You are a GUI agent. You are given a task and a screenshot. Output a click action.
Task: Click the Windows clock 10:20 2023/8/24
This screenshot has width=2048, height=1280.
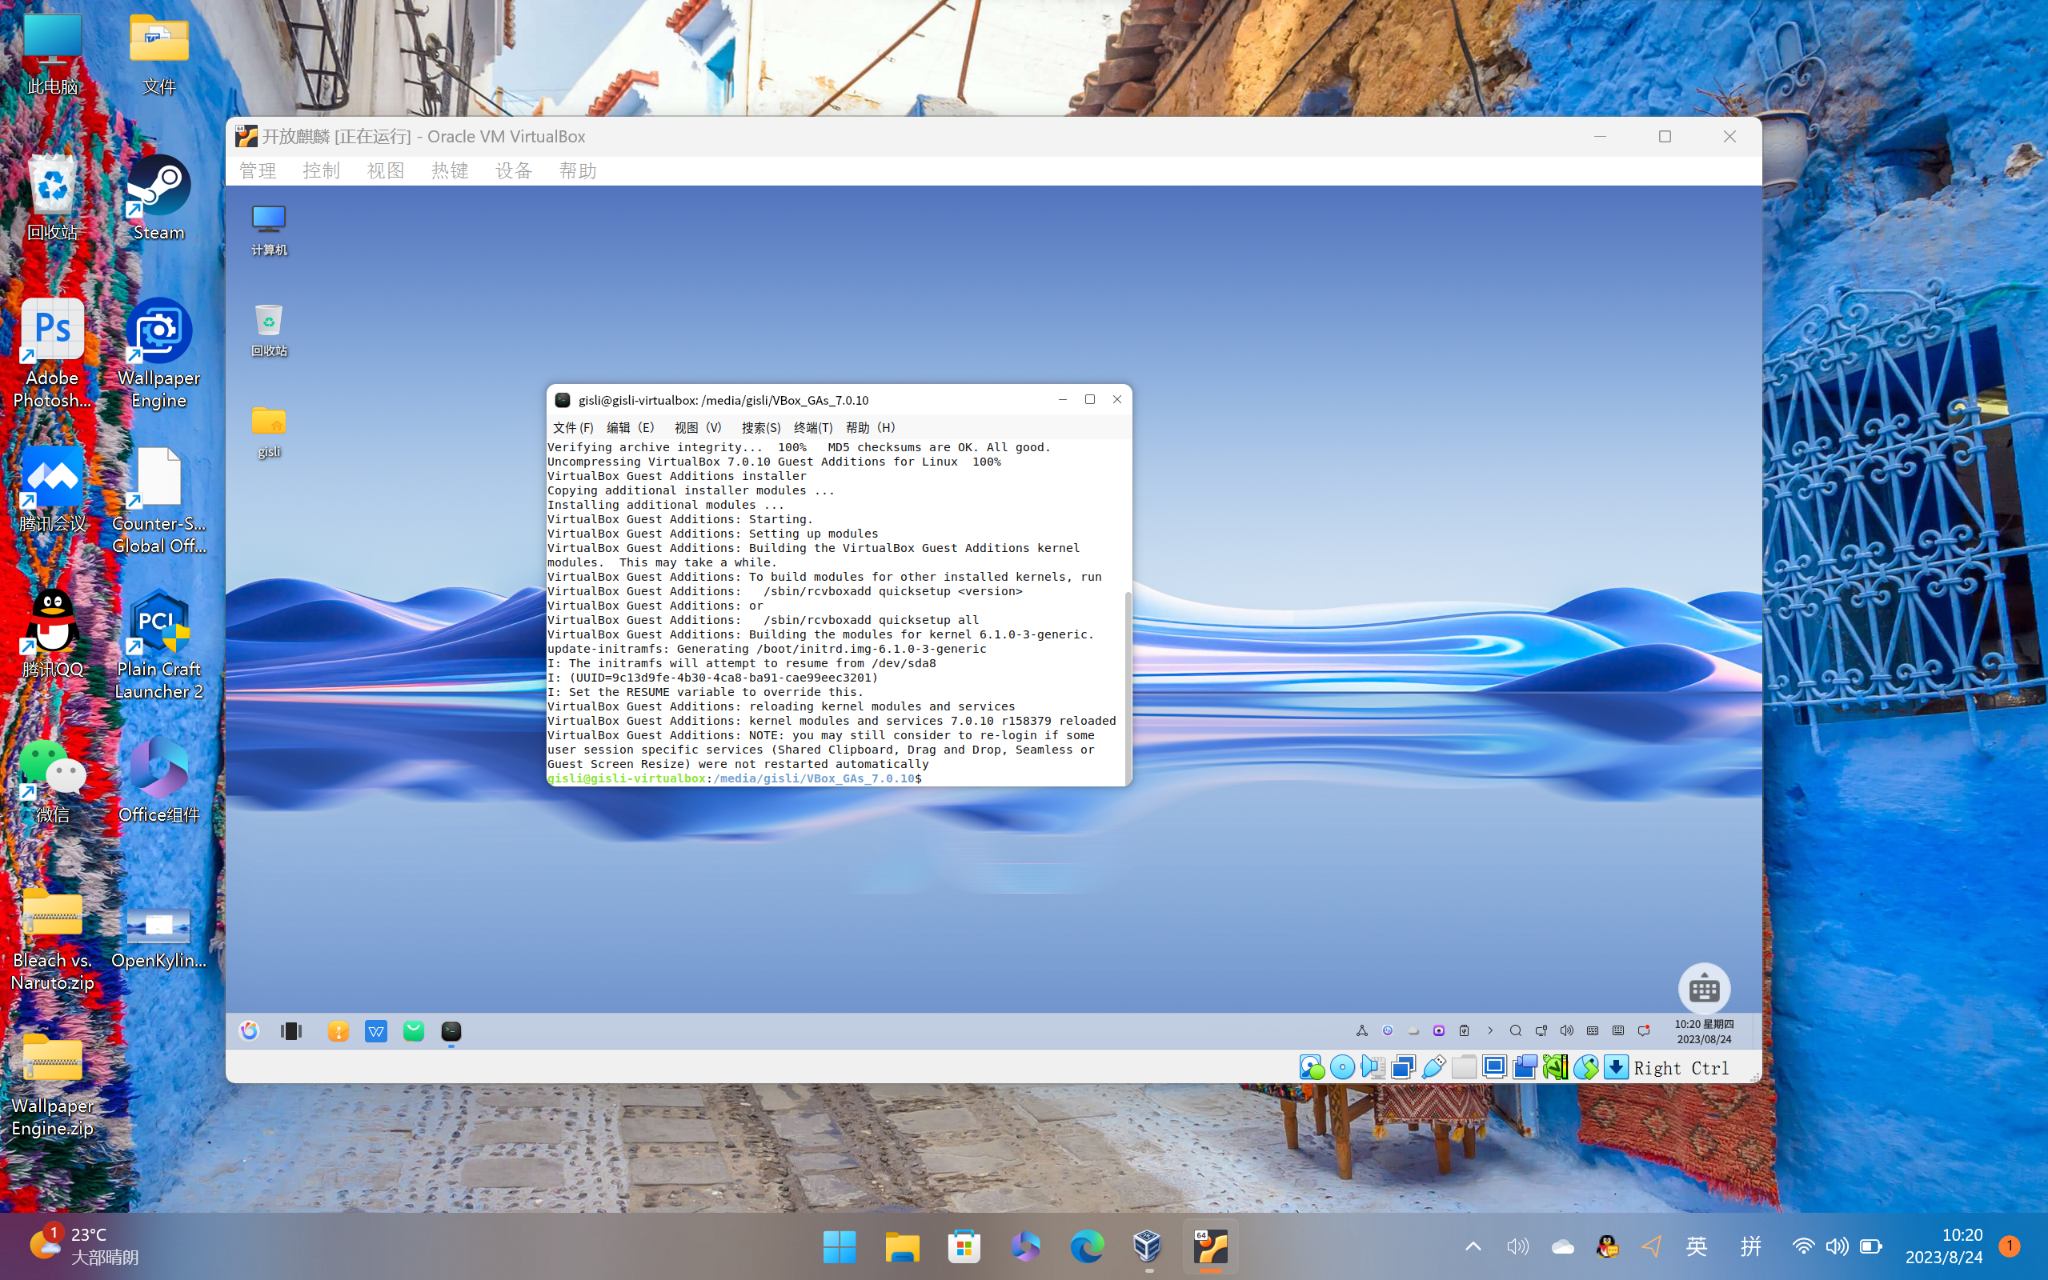pos(1944,1246)
